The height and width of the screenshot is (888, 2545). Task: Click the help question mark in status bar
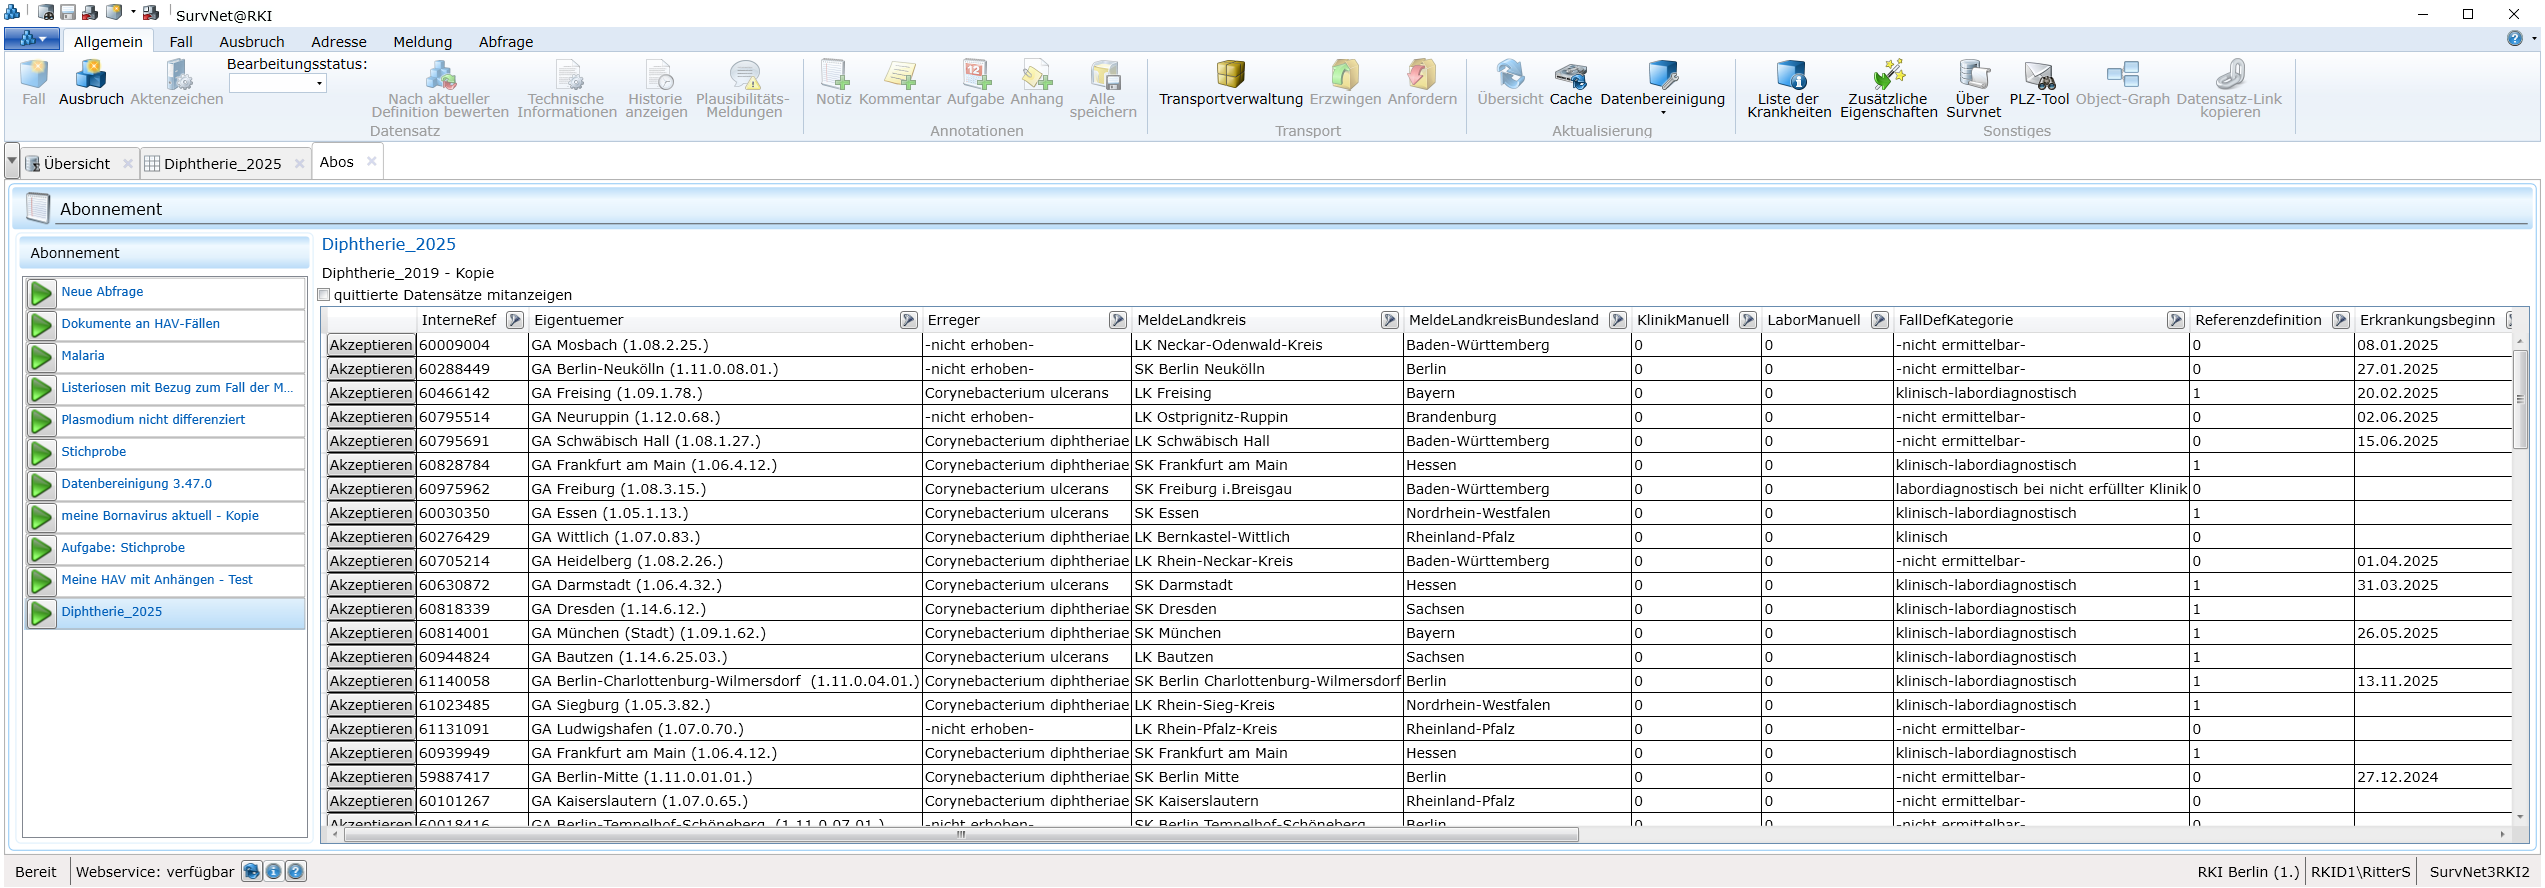(296, 872)
